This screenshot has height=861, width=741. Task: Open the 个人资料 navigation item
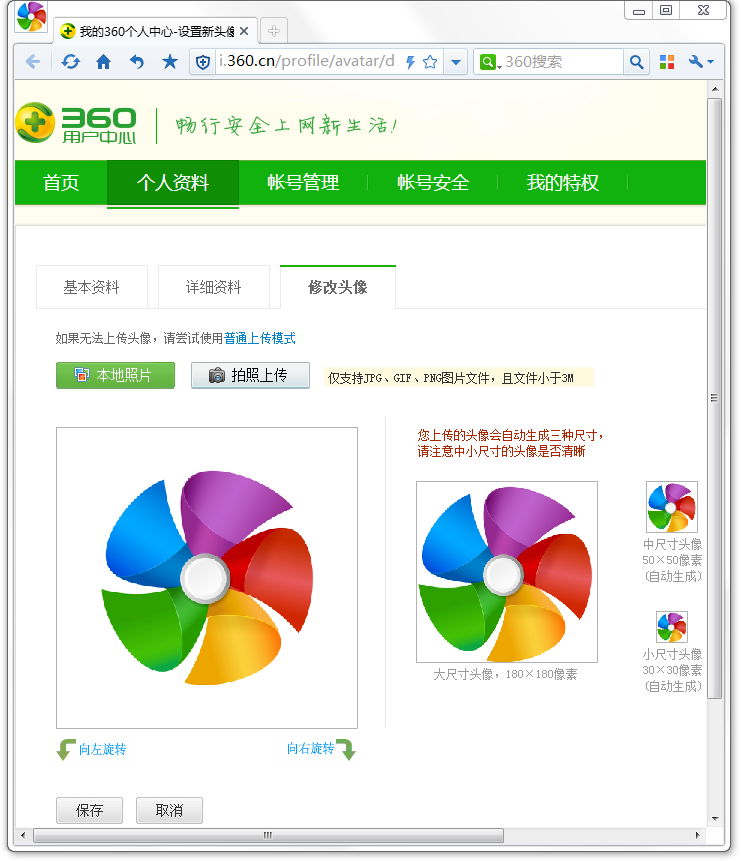172,182
